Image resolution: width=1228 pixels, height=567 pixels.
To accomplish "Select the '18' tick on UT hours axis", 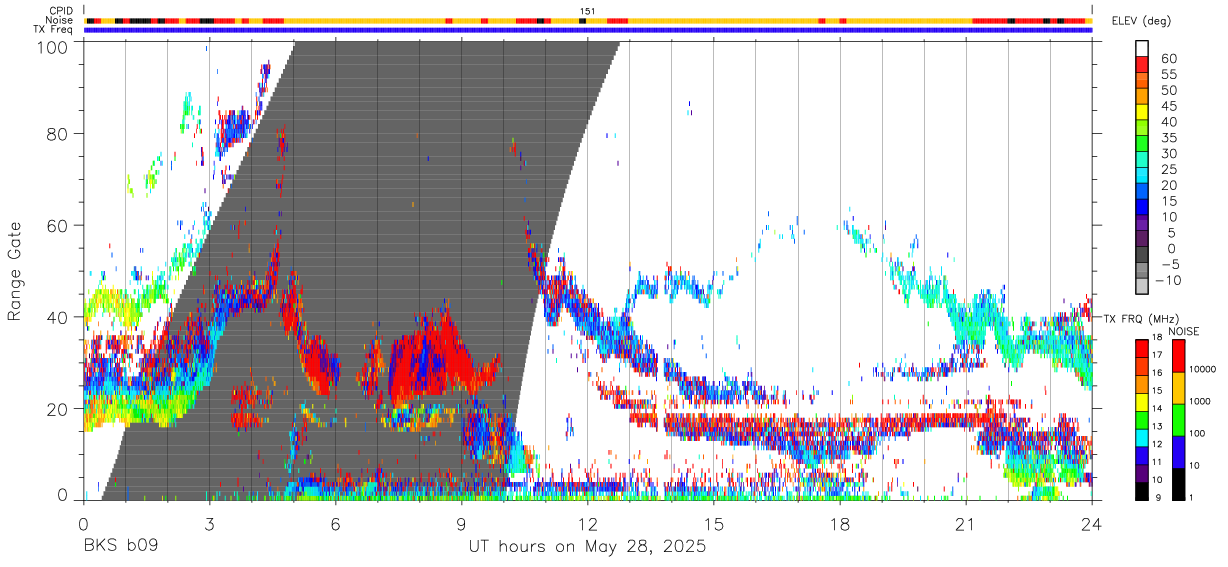I will click(x=840, y=524).
